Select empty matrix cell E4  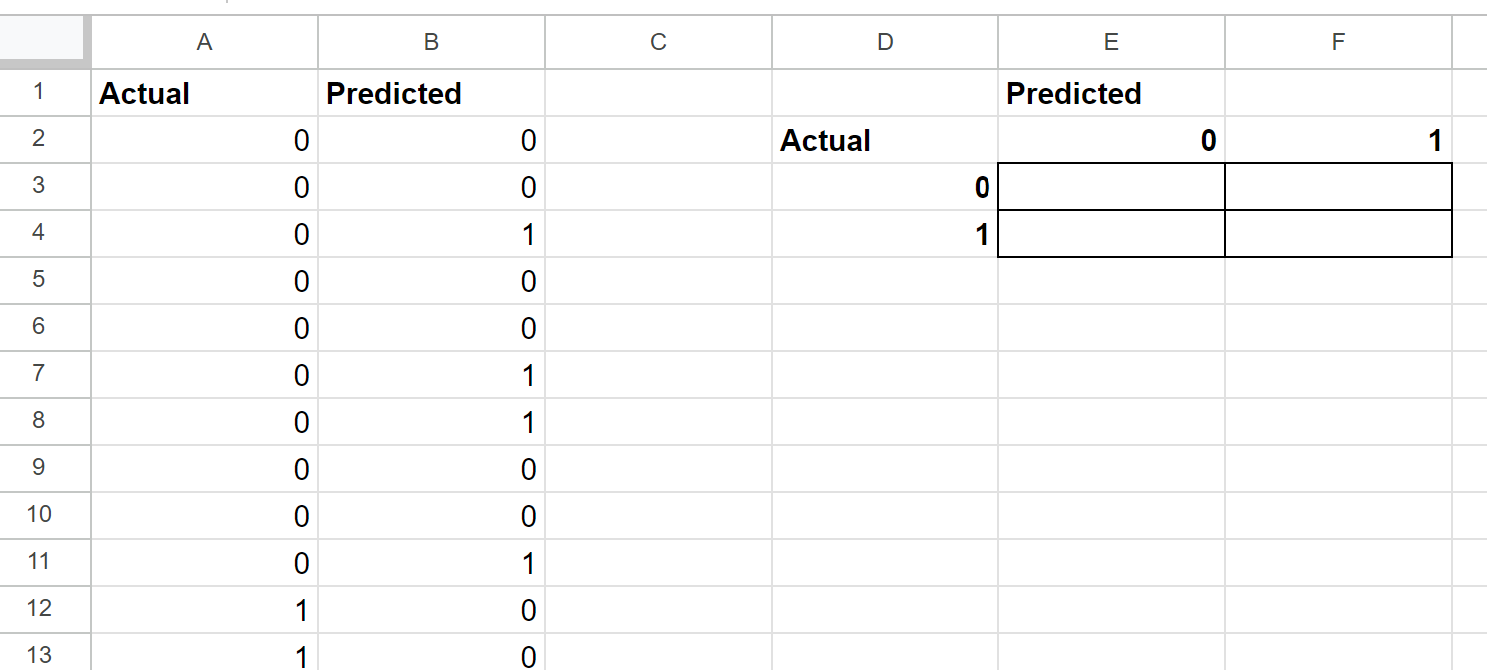(x=1111, y=234)
